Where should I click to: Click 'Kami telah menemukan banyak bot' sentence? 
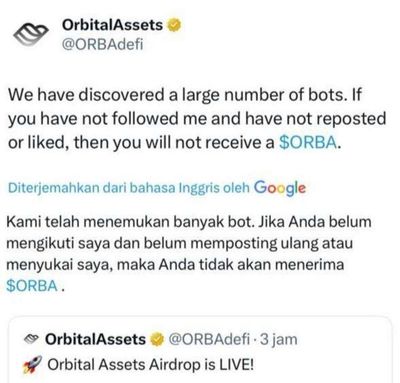pos(129,222)
